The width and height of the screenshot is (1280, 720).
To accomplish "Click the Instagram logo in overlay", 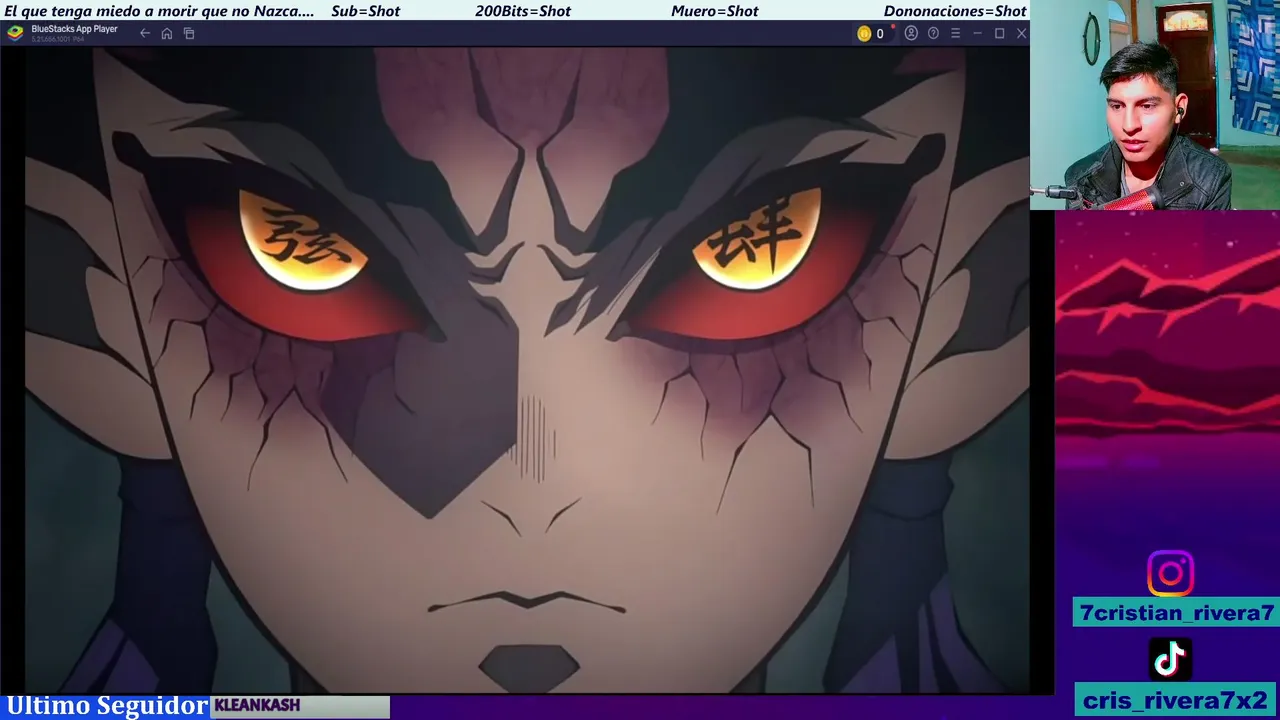I will pos(1170,574).
